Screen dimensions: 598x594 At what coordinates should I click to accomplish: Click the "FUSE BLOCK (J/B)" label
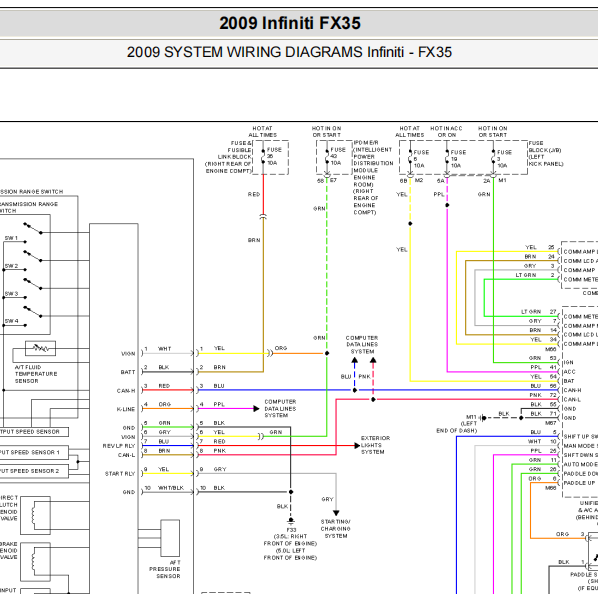(x=545, y=154)
